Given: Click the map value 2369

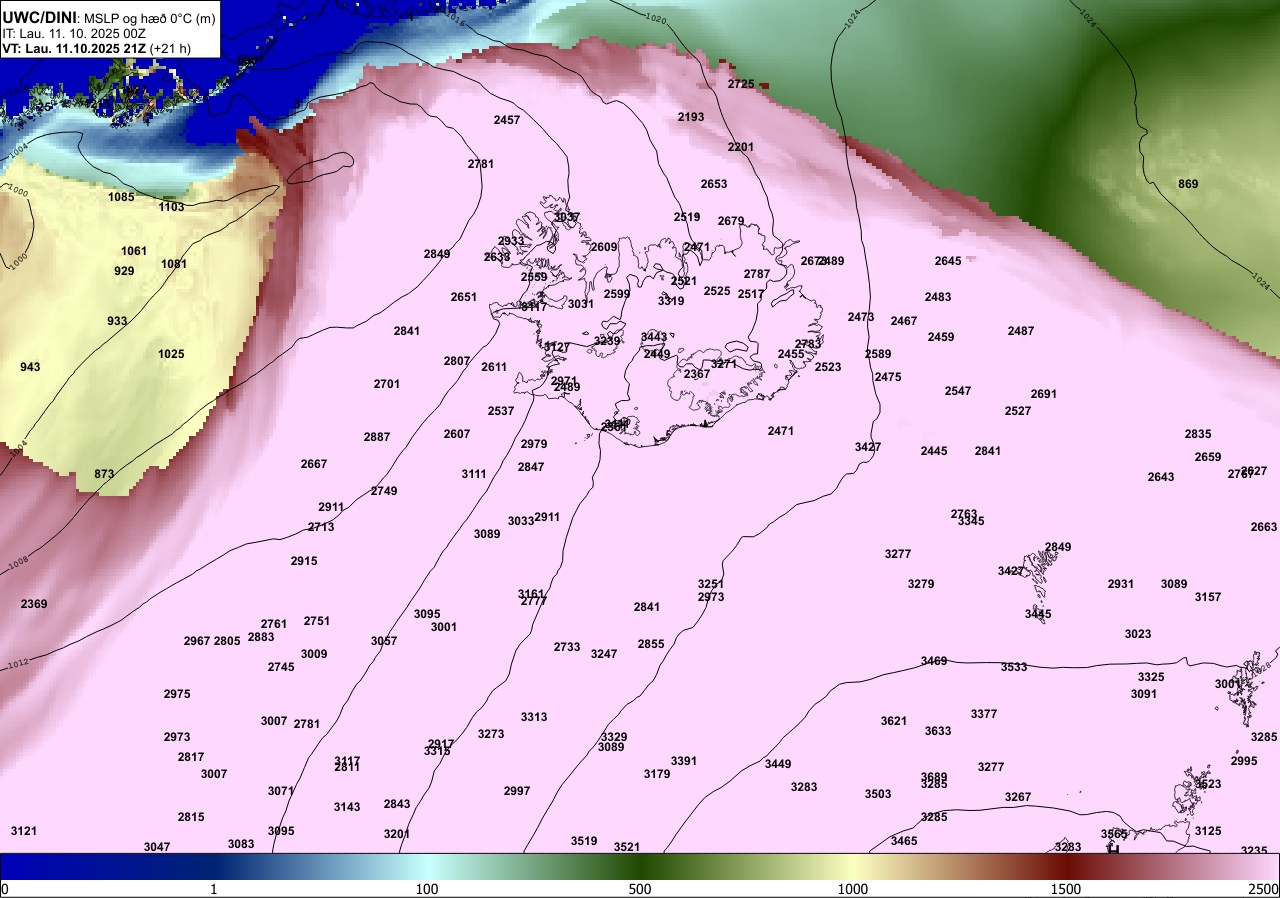Looking at the screenshot, I should (x=34, y=604).
